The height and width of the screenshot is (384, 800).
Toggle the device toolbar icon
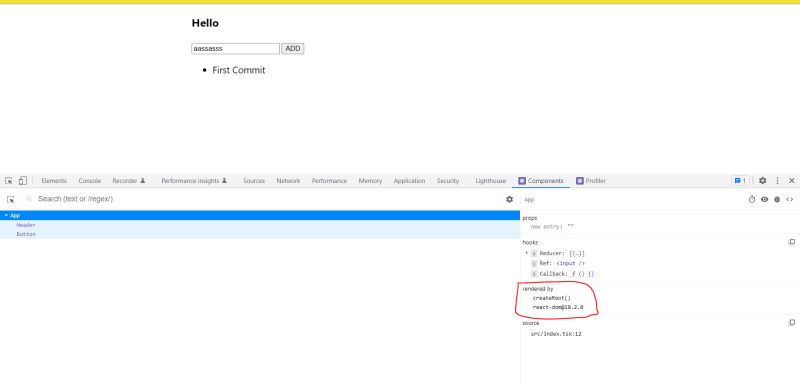(x=22, y=181)
